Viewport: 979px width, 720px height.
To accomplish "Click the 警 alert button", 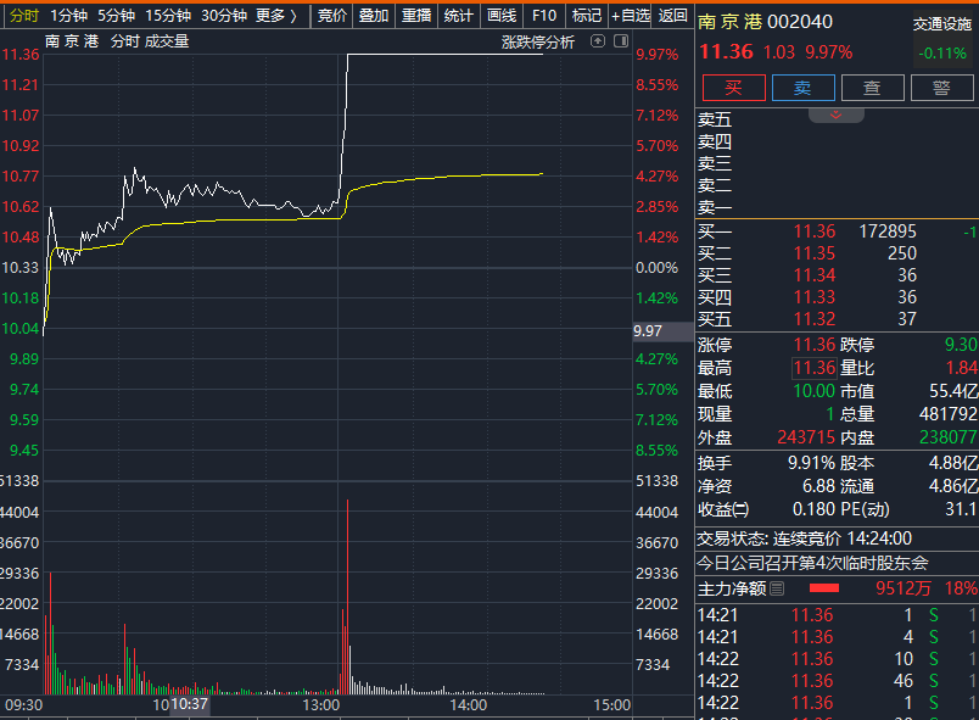I will coord(941,88).
